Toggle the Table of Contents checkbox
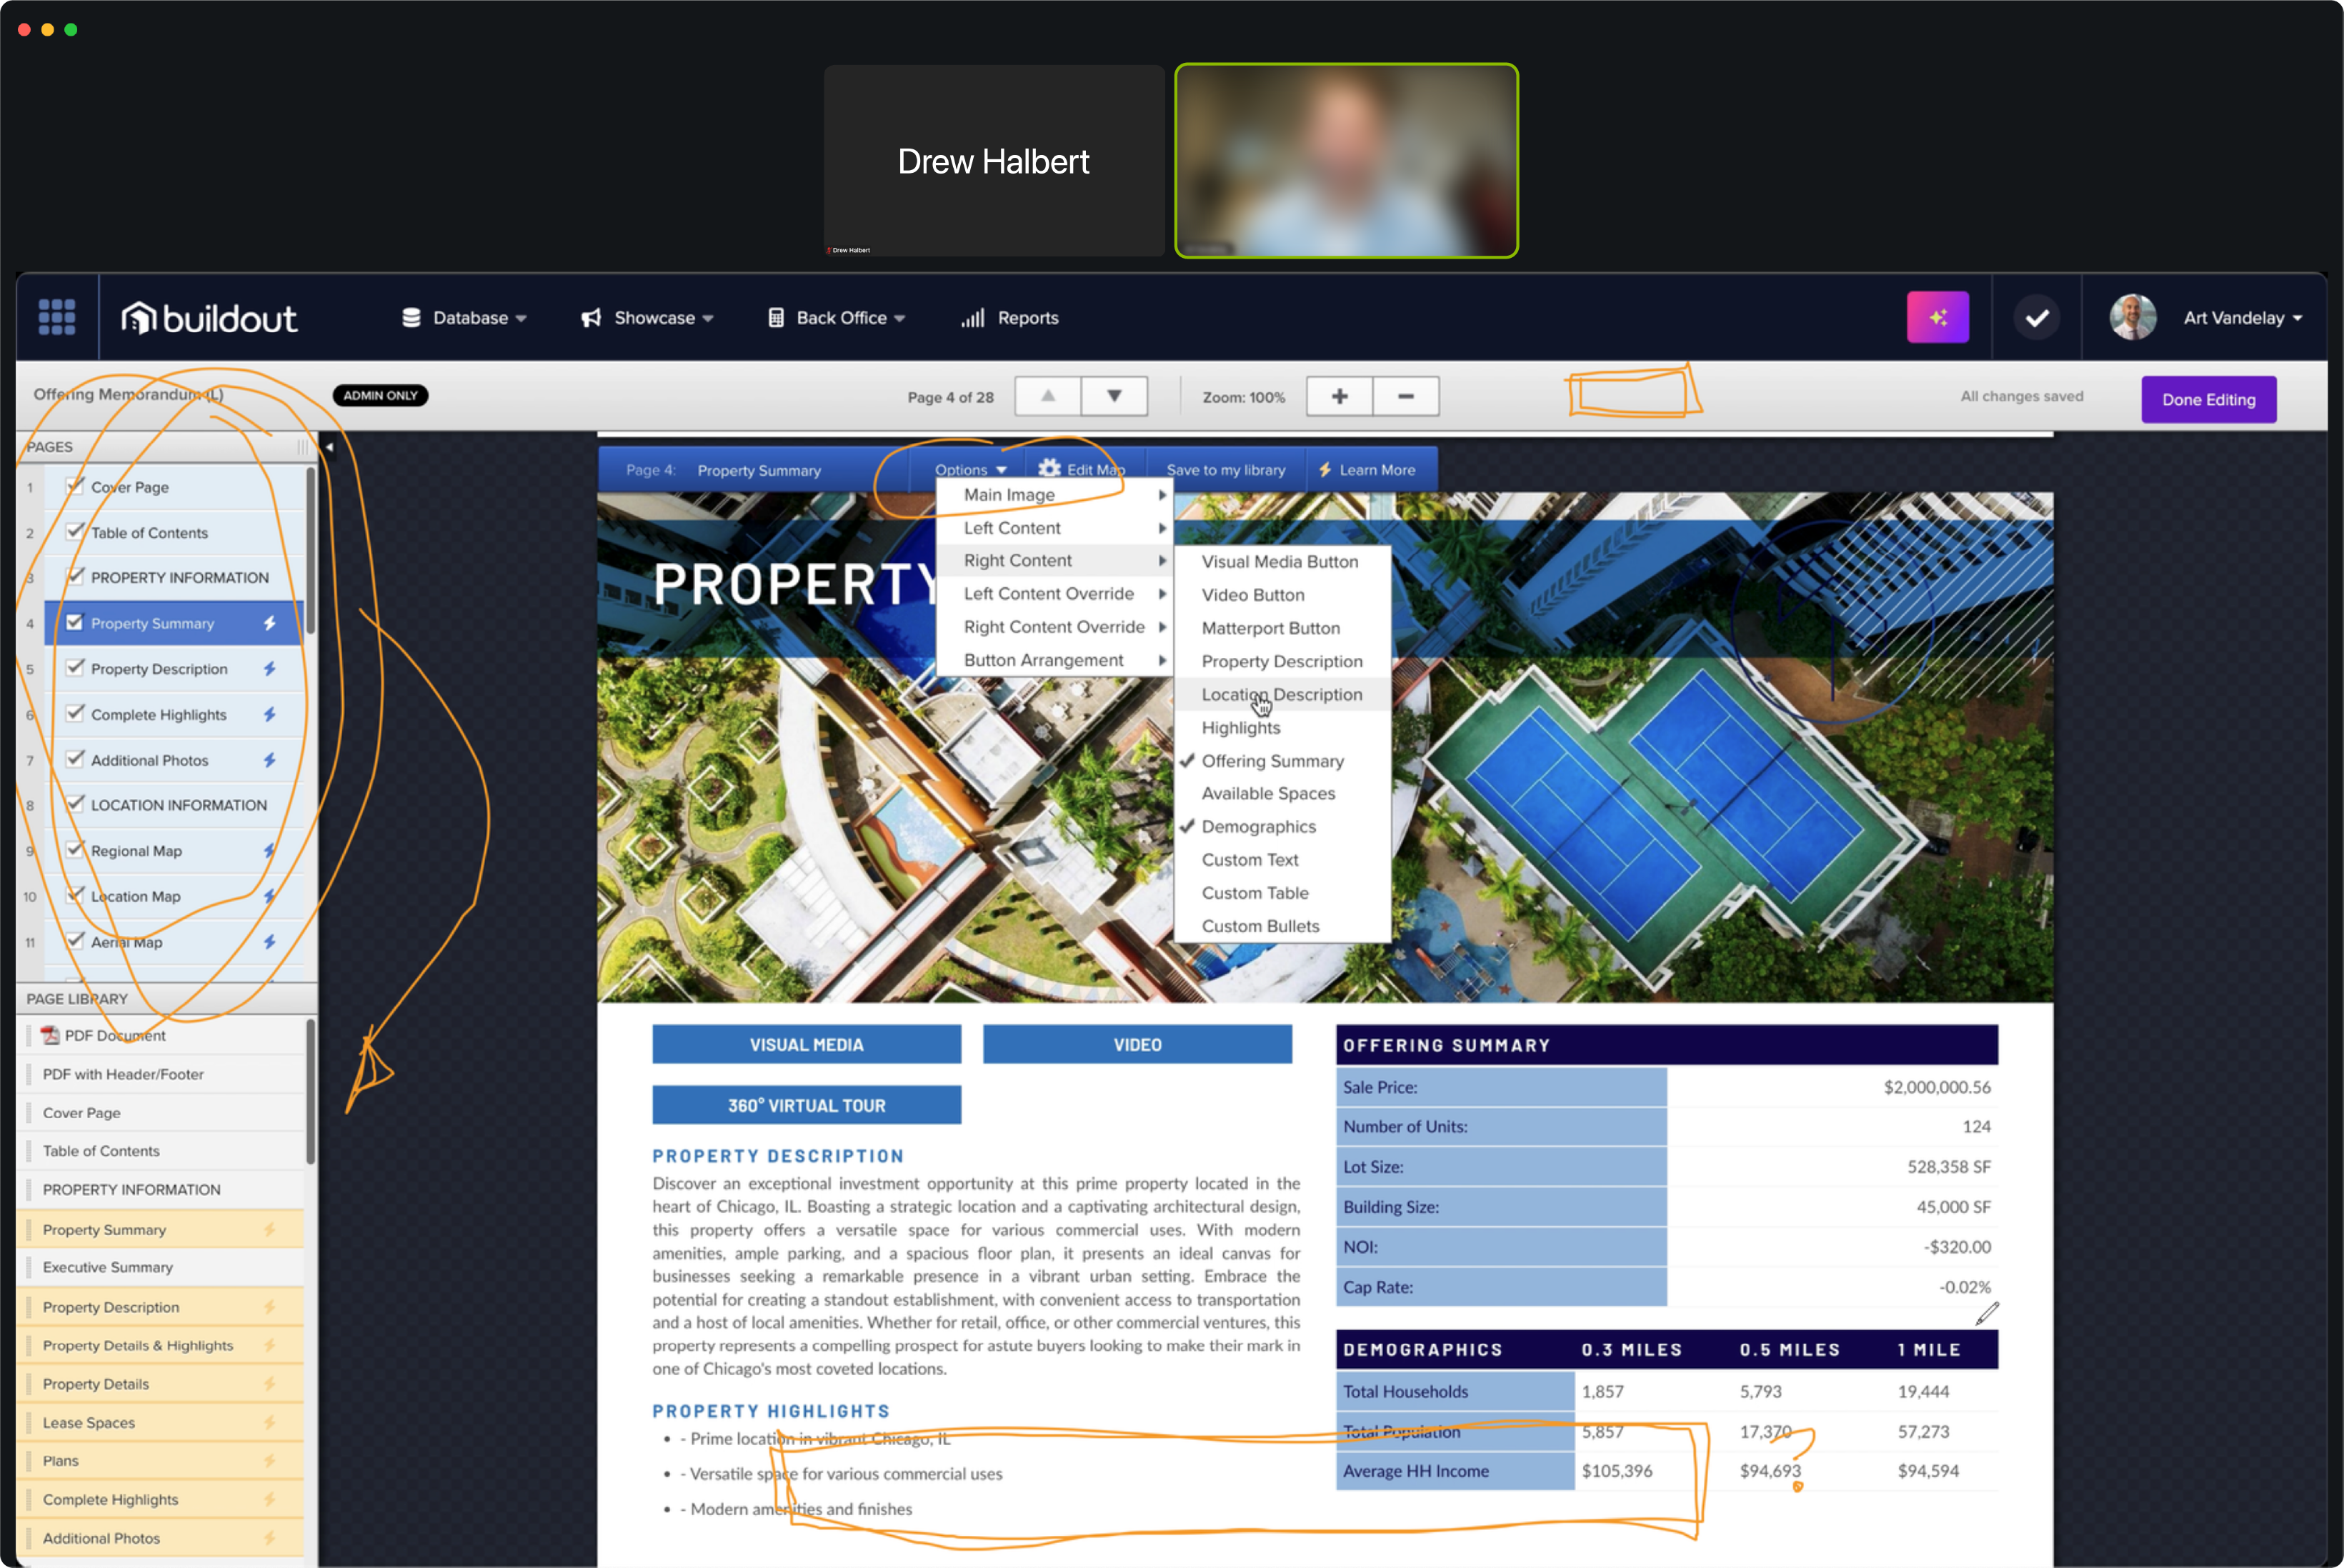Image resolution: width=2344 pixels, height=1568 pixels. (75, 531)
